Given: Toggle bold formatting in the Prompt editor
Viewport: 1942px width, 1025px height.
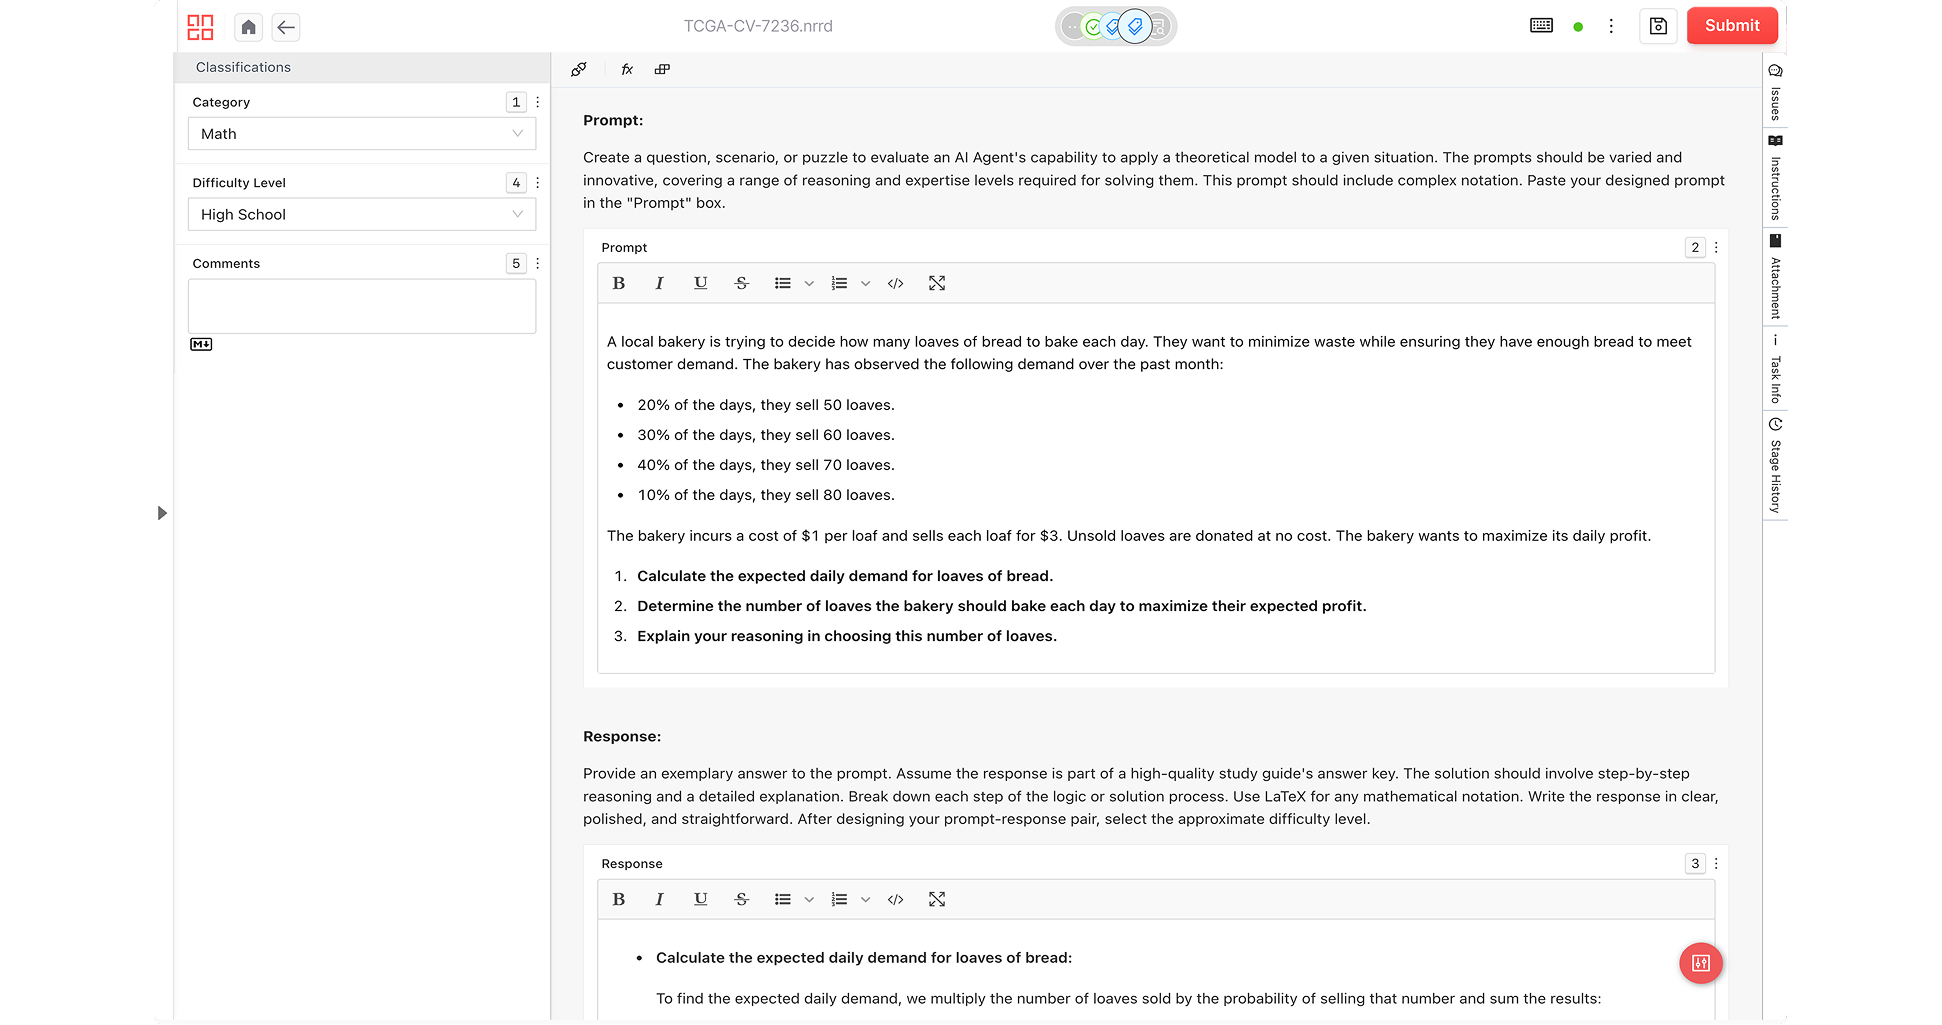Looking at the screenshot, I should tap(619, 283).
